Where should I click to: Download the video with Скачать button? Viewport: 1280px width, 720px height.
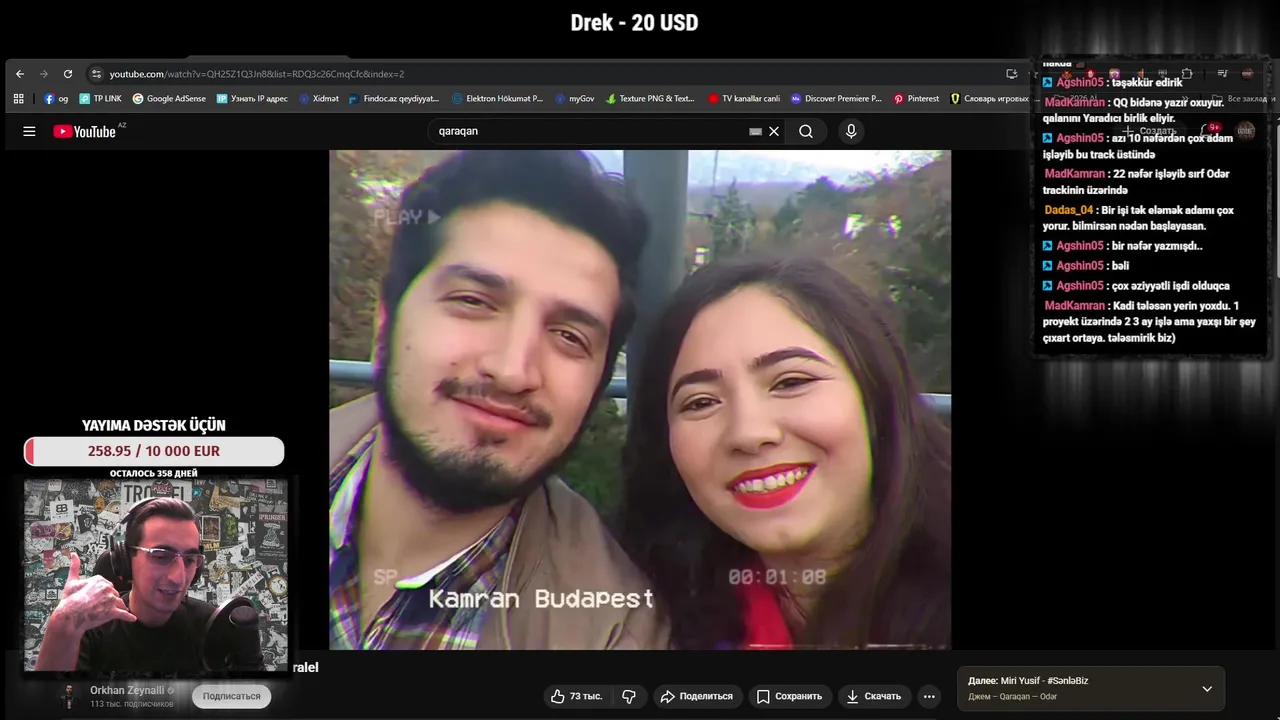coord(874,696)
